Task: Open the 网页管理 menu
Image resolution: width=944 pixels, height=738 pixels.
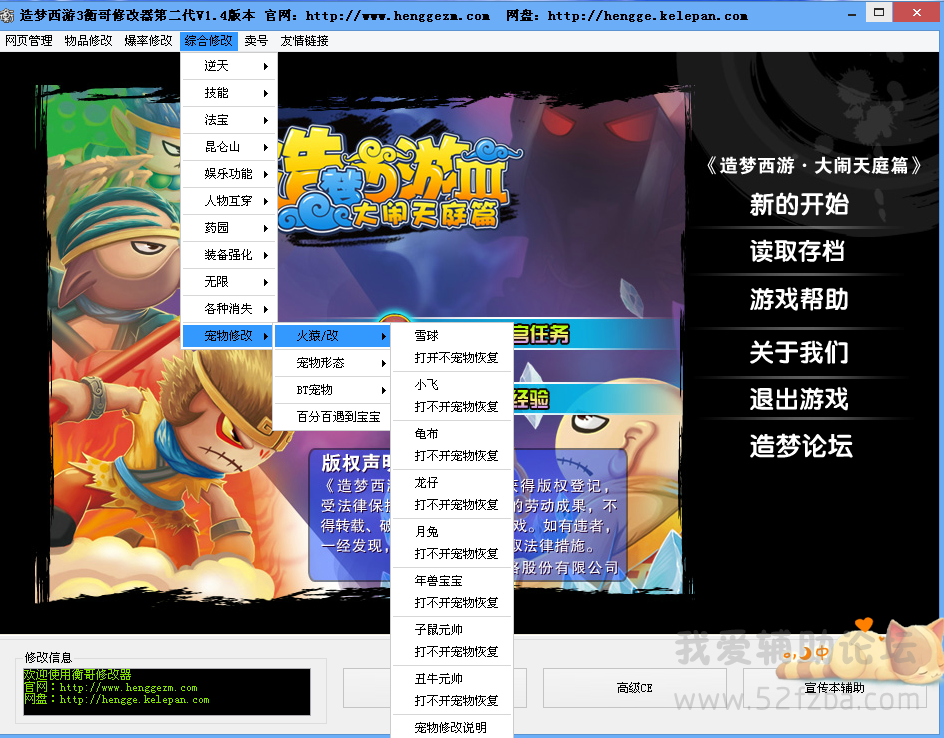Action: (x=28, y=41)
